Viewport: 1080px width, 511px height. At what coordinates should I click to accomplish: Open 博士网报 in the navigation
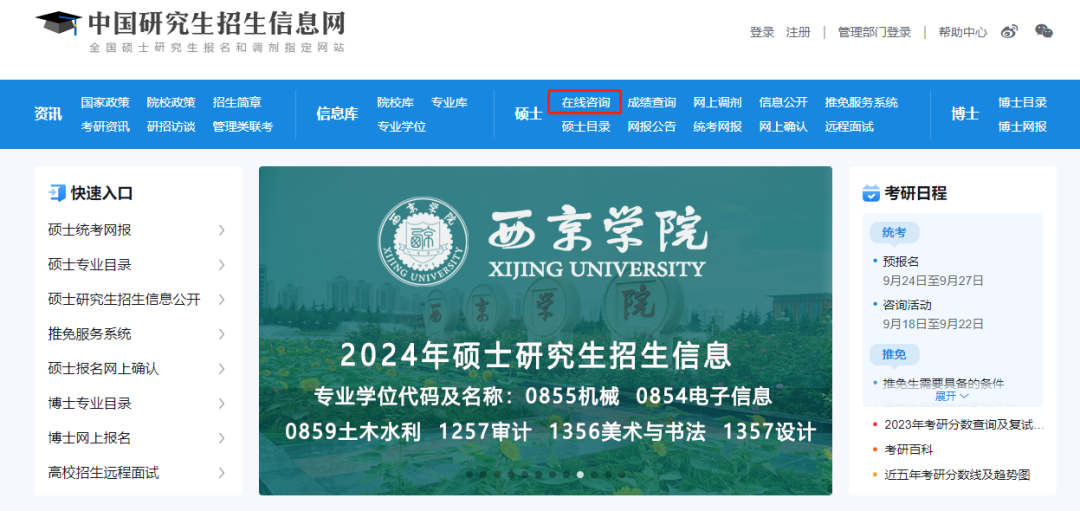point(1023,127)
